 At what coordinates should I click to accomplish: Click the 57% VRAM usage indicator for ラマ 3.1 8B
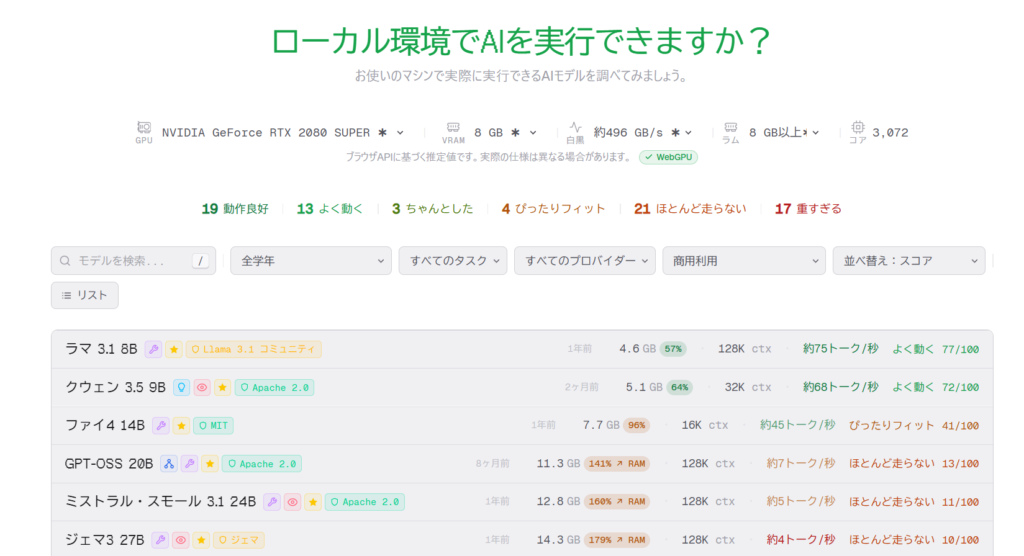point(673,349)
